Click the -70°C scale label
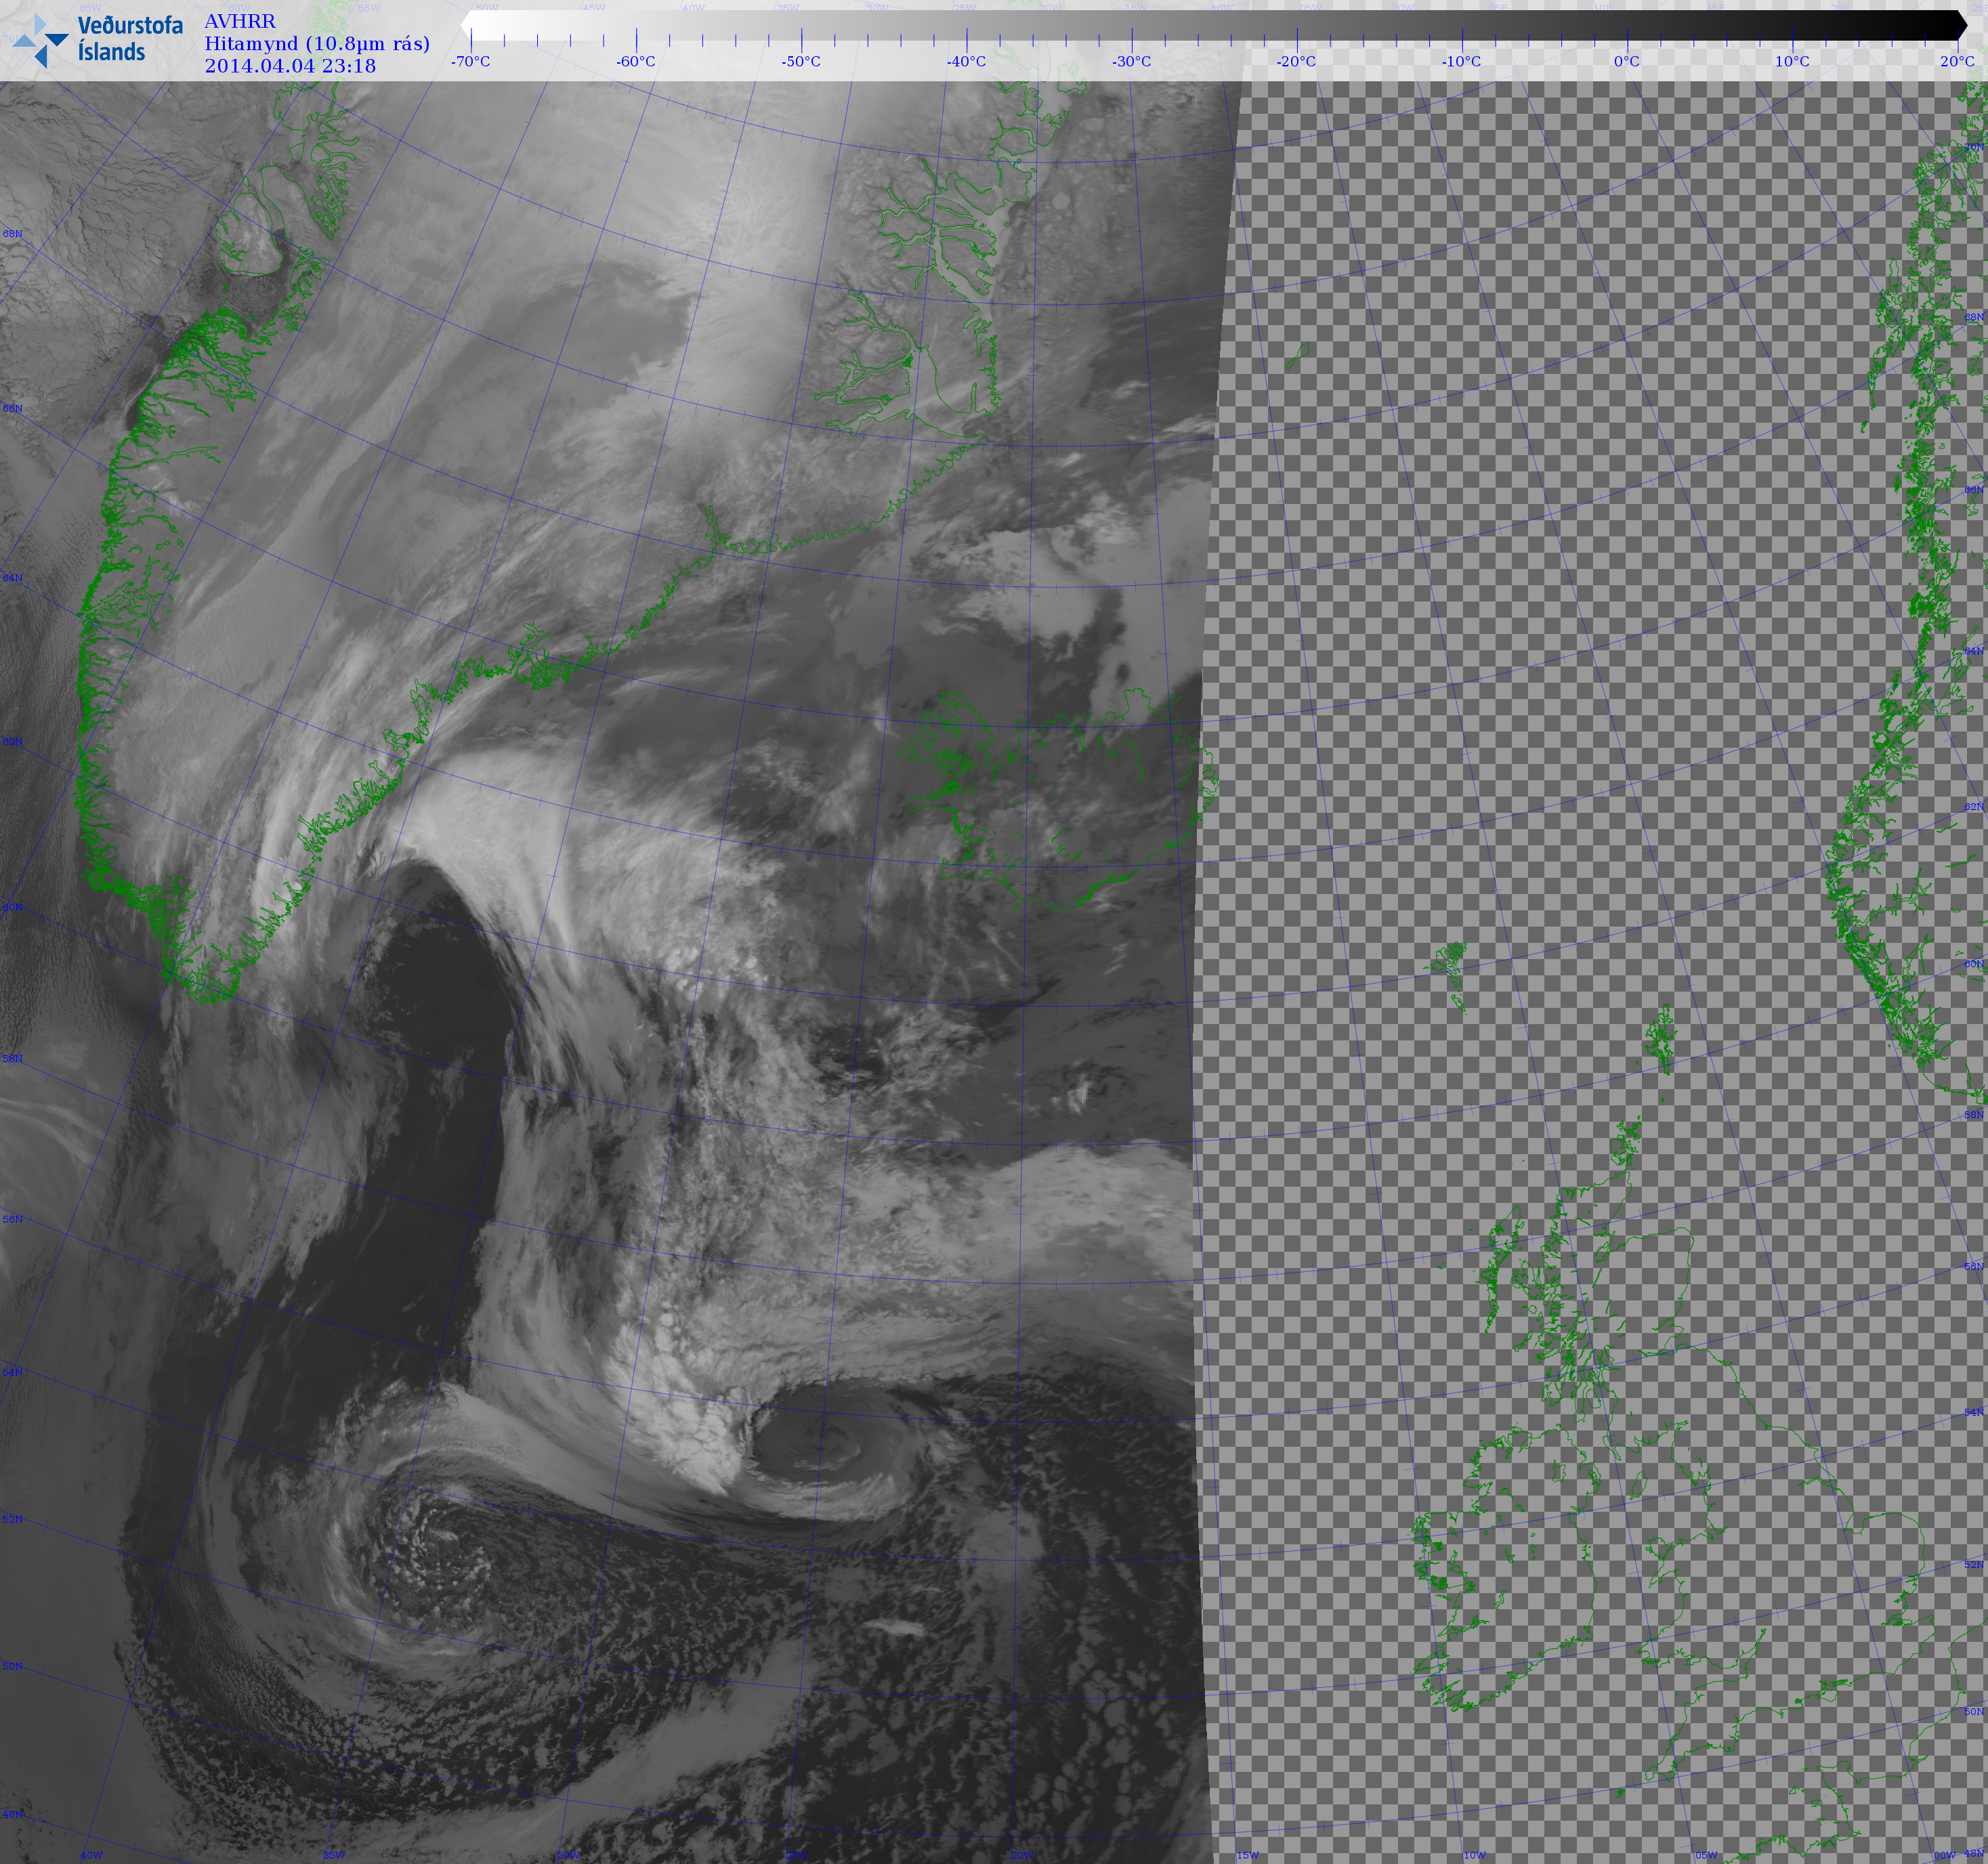The height and width of the screenshot is (1864, 1988). point(470,62)
